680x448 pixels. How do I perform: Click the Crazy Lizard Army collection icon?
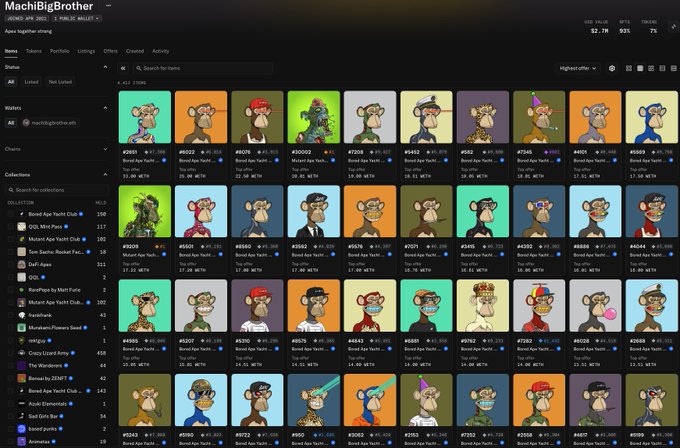click(22, 353)
